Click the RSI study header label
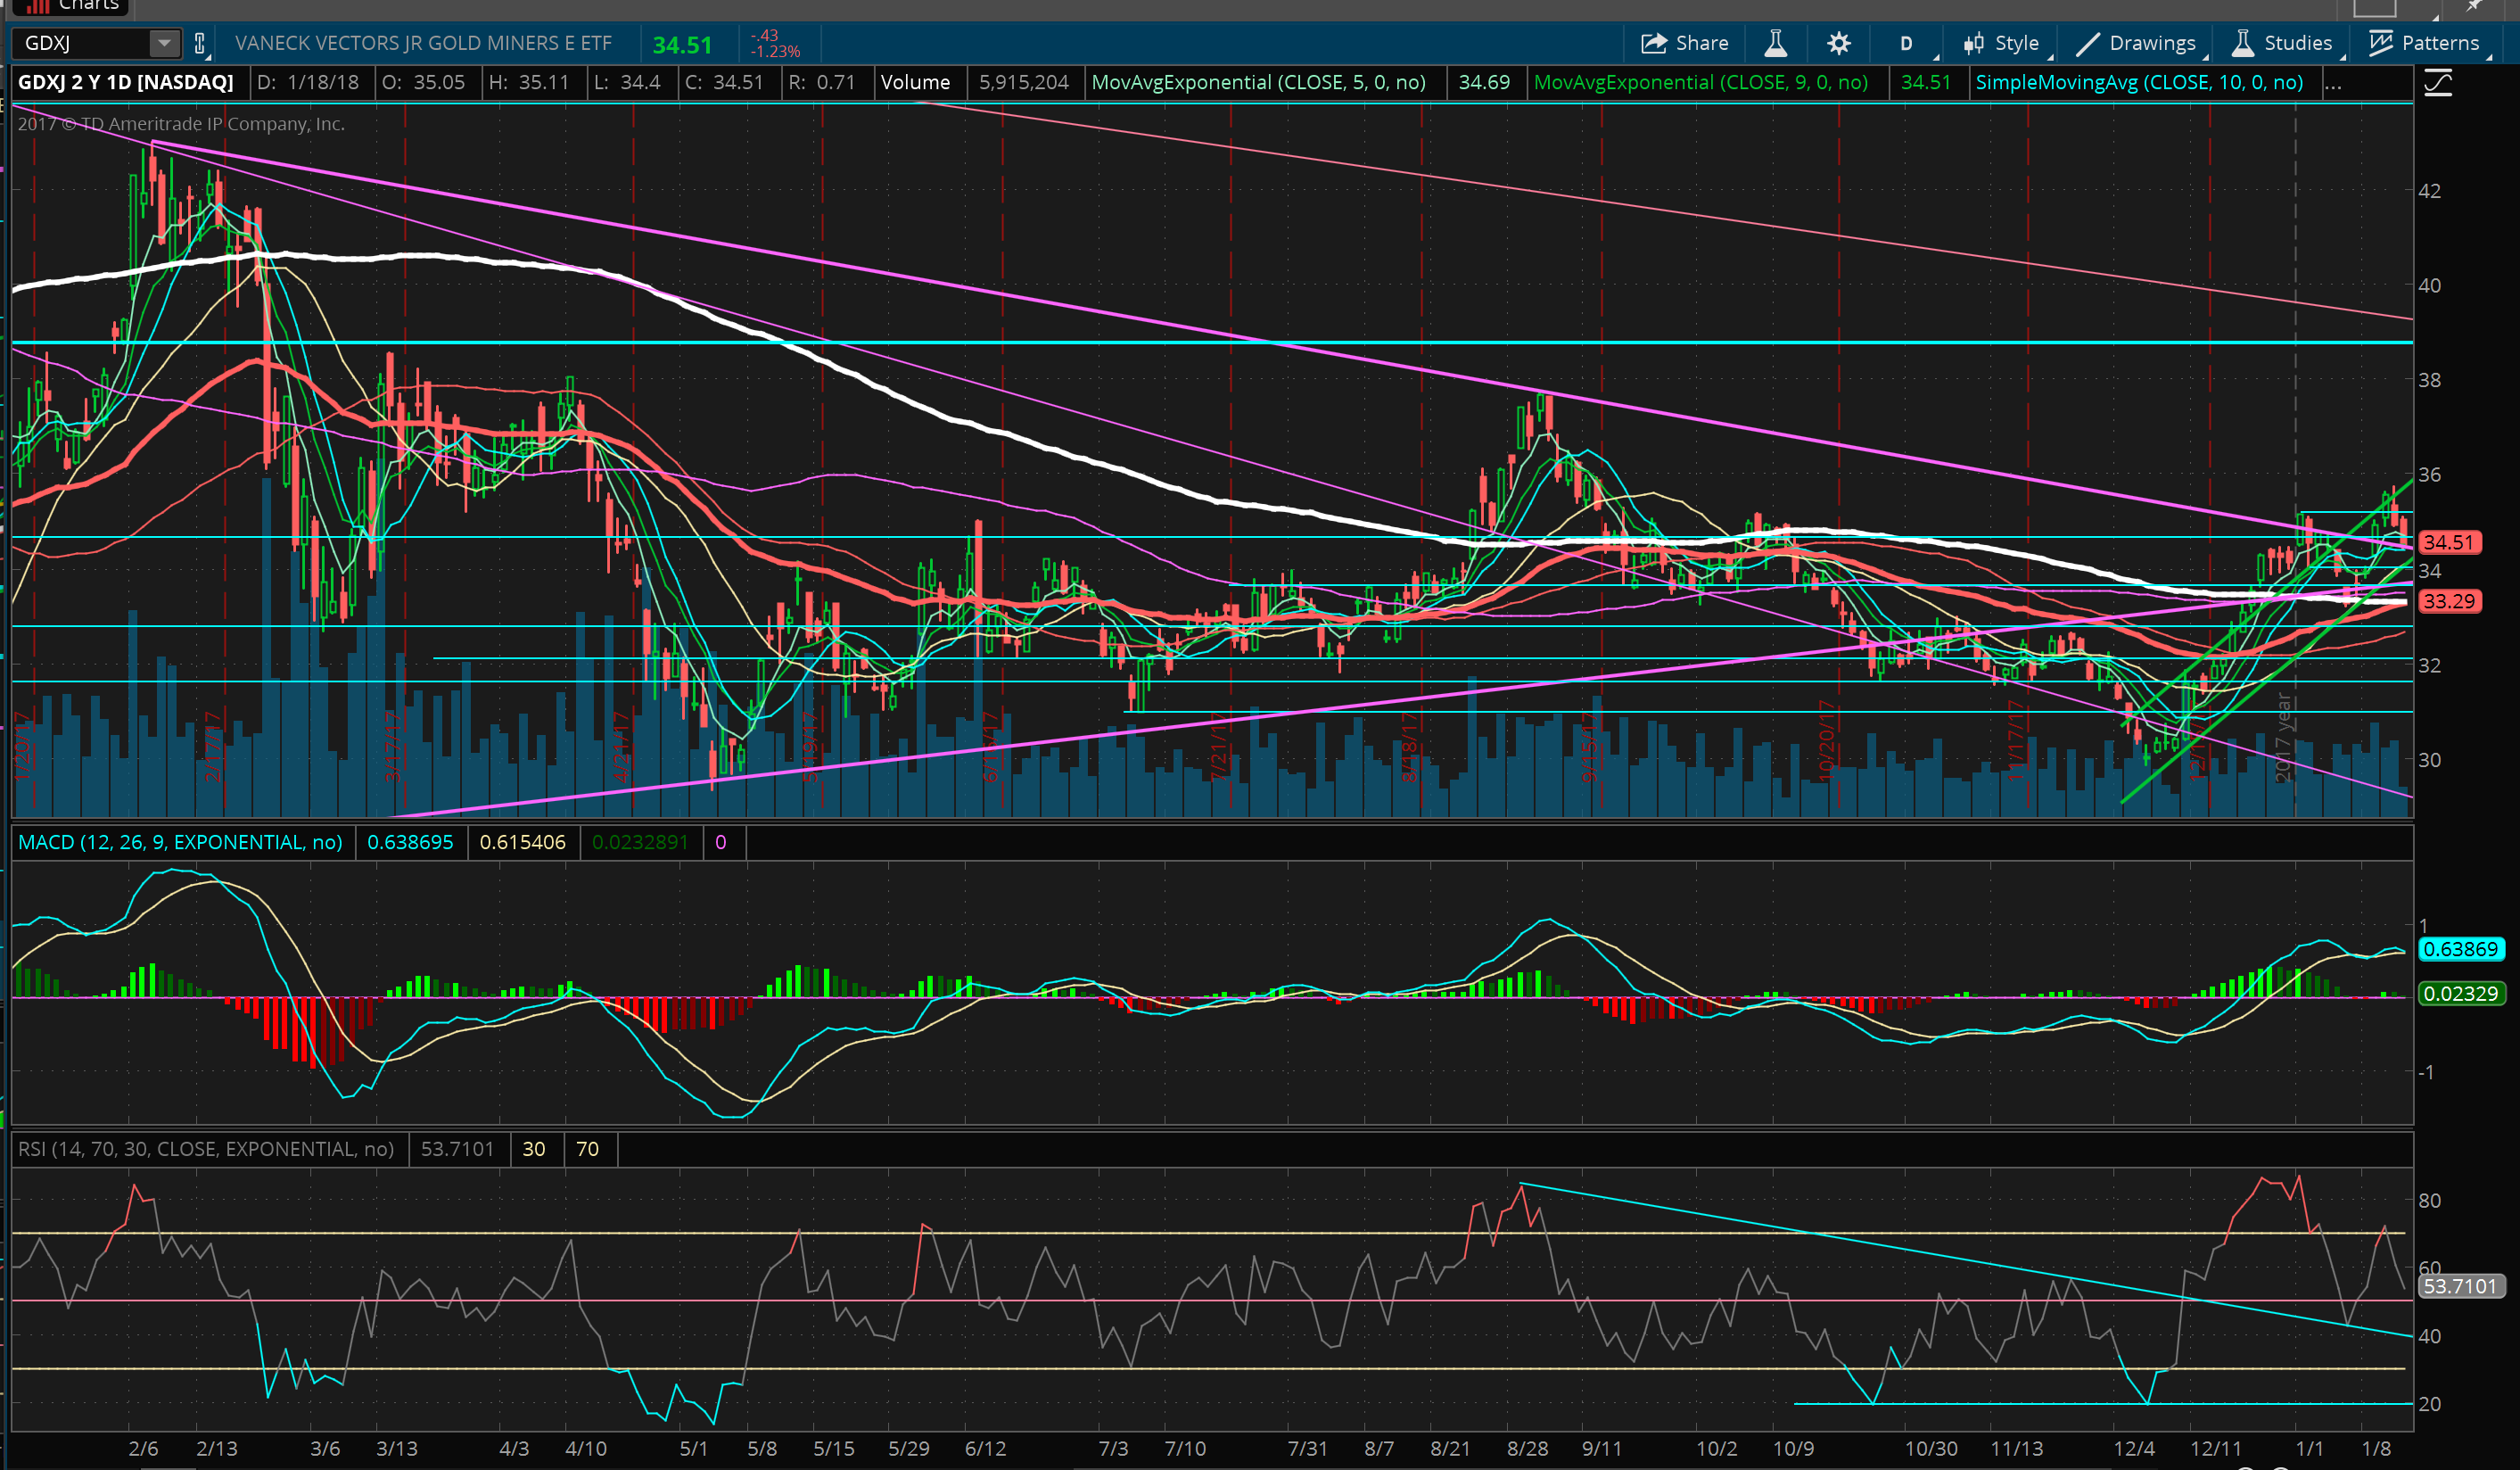 coord(206,1149)
